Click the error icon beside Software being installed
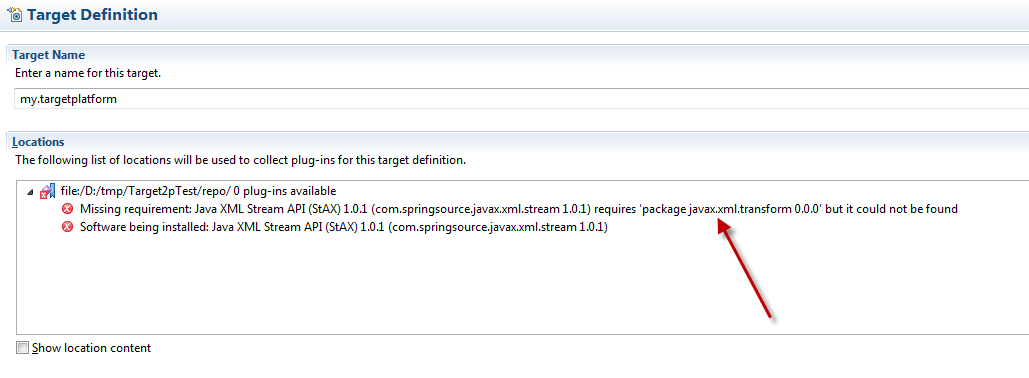 [67, 228]
